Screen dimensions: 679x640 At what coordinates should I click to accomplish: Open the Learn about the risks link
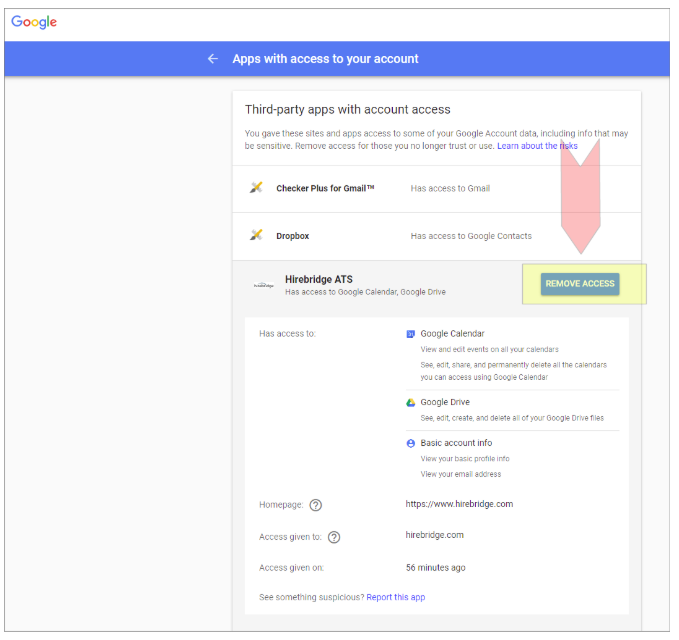point(537,146)
